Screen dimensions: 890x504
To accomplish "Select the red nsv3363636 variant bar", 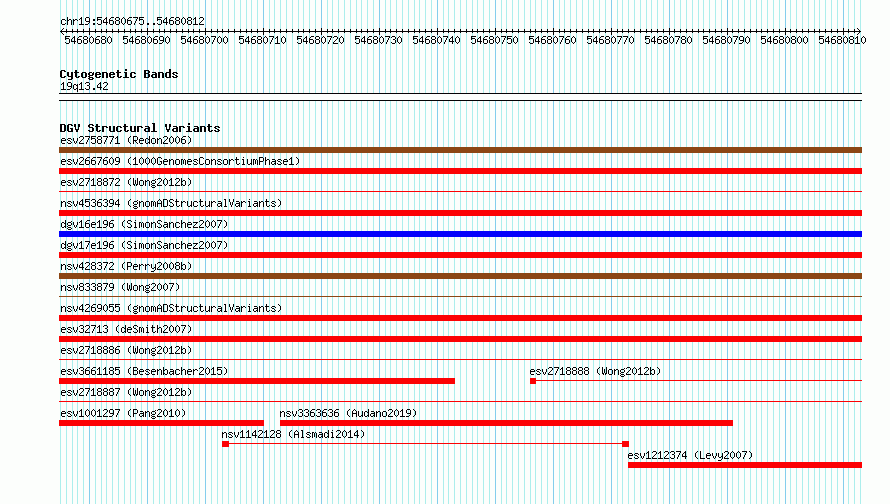I will (x=506, y=423).
